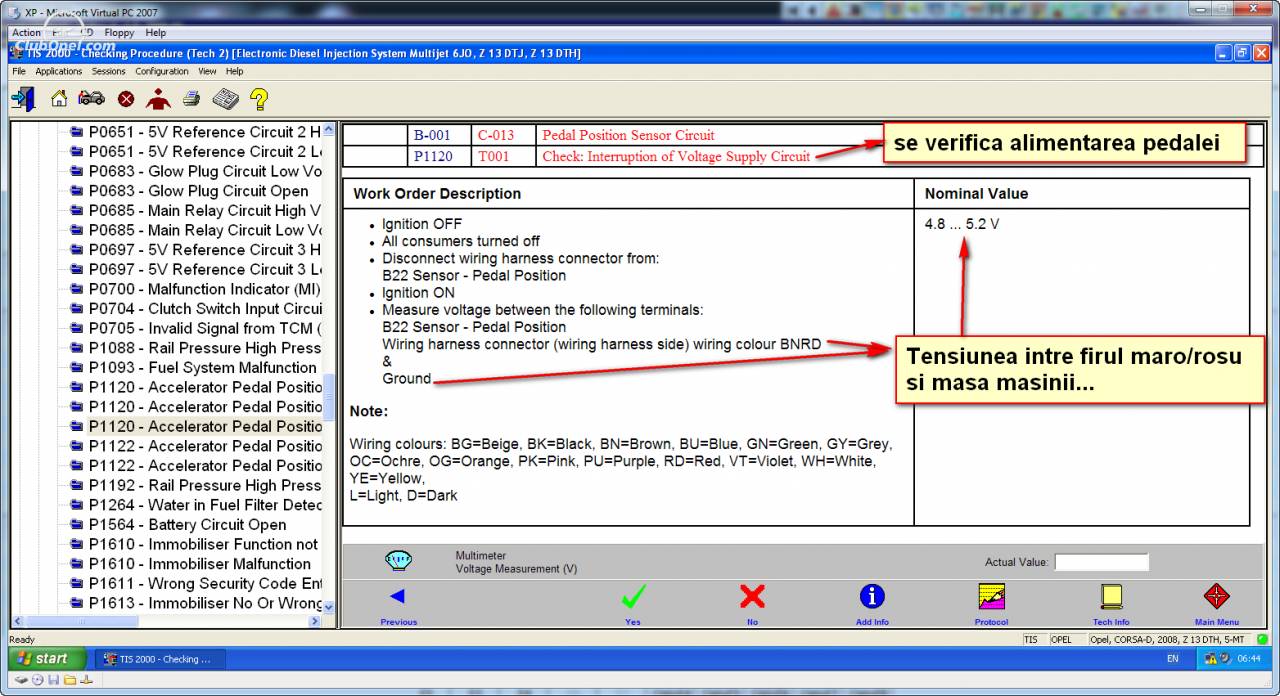Click the P1120 link in header table
Screen dimensions: 1280x696
tap(432, 156)
